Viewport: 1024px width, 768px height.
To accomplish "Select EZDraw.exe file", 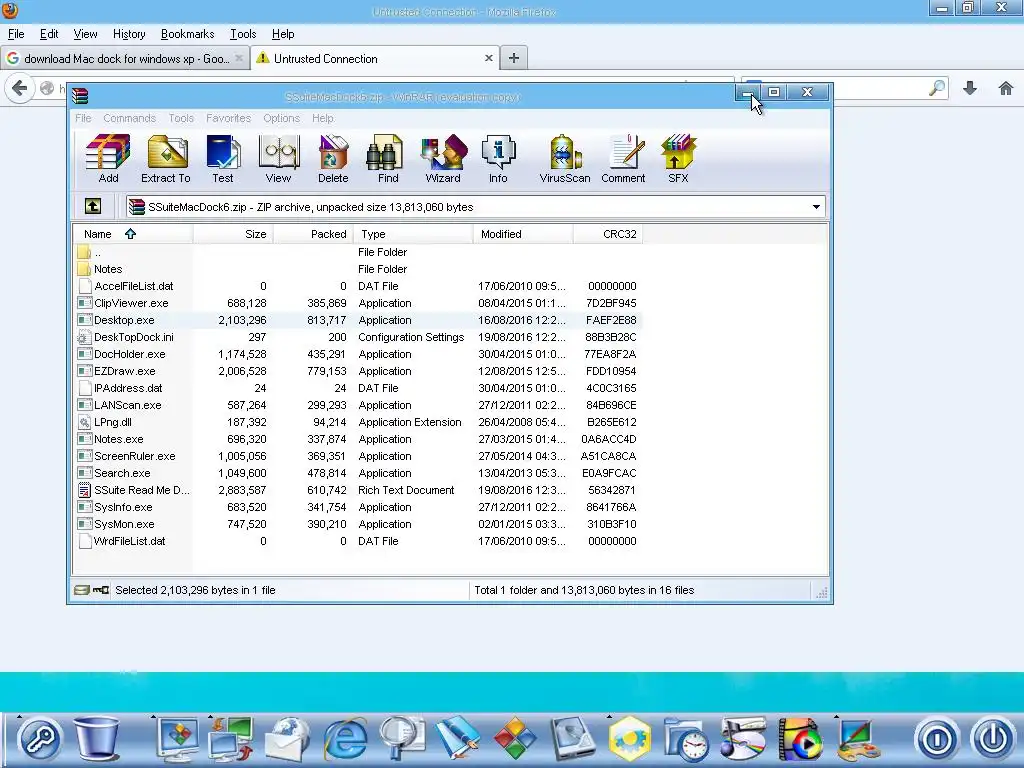I will (358, 371).
